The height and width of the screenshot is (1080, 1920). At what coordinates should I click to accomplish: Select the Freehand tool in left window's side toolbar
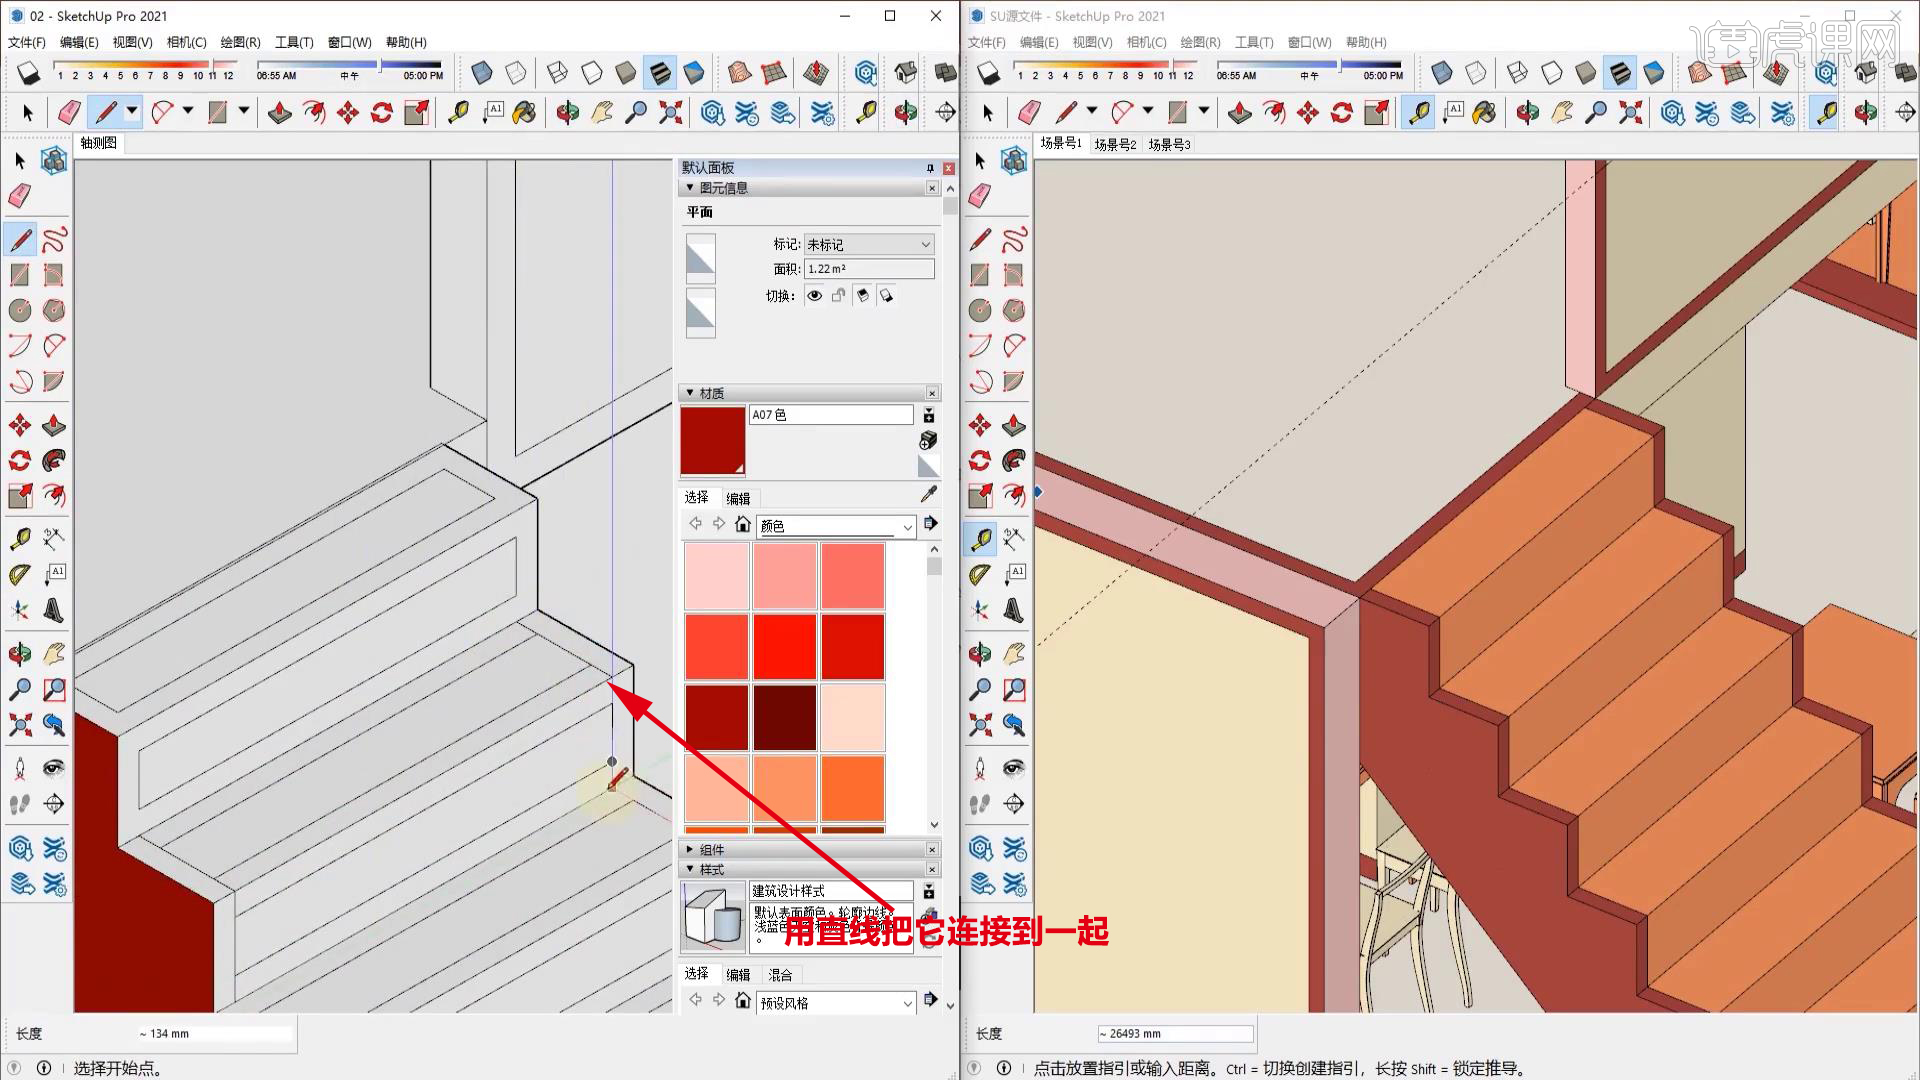coord(54,240)
